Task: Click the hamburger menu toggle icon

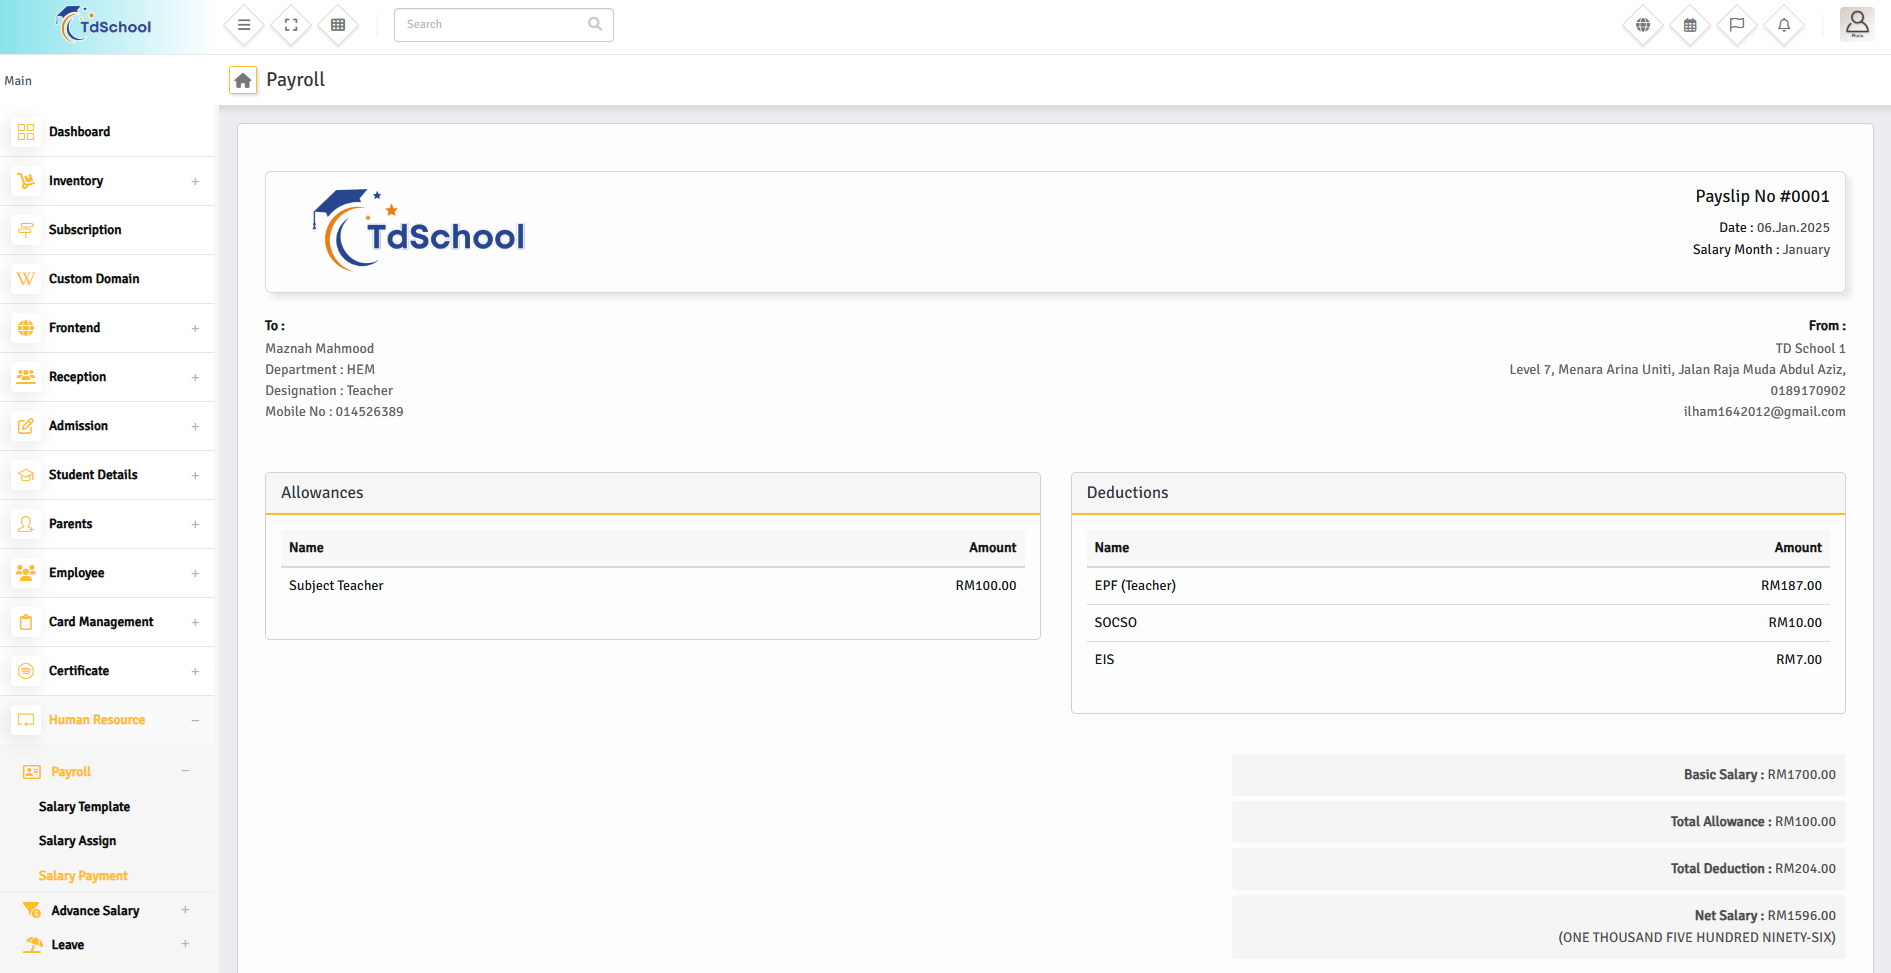Action: (244, 25)
